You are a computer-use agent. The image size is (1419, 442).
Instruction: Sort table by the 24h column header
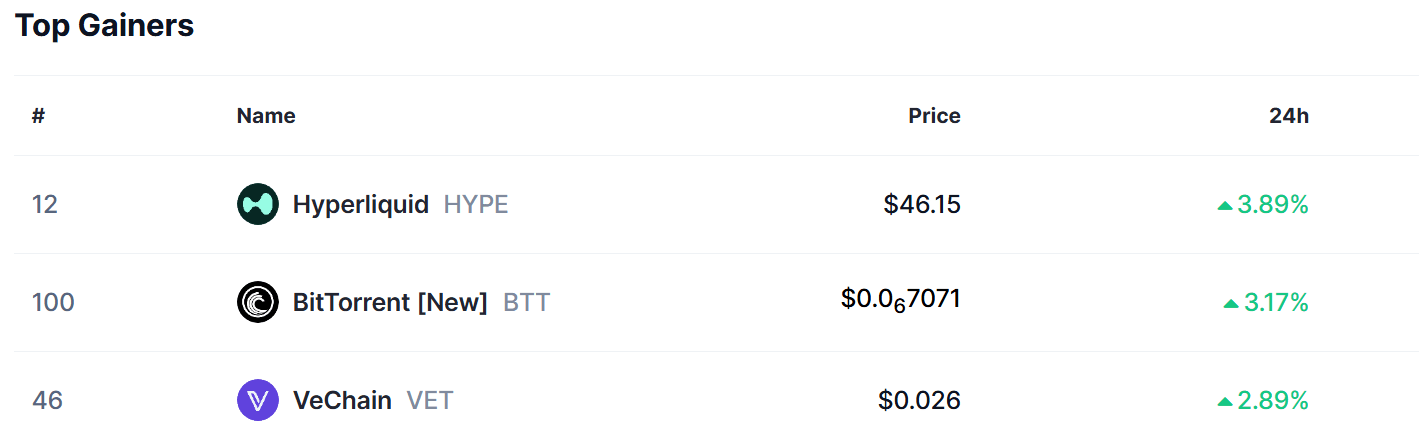coord(1289,116)
